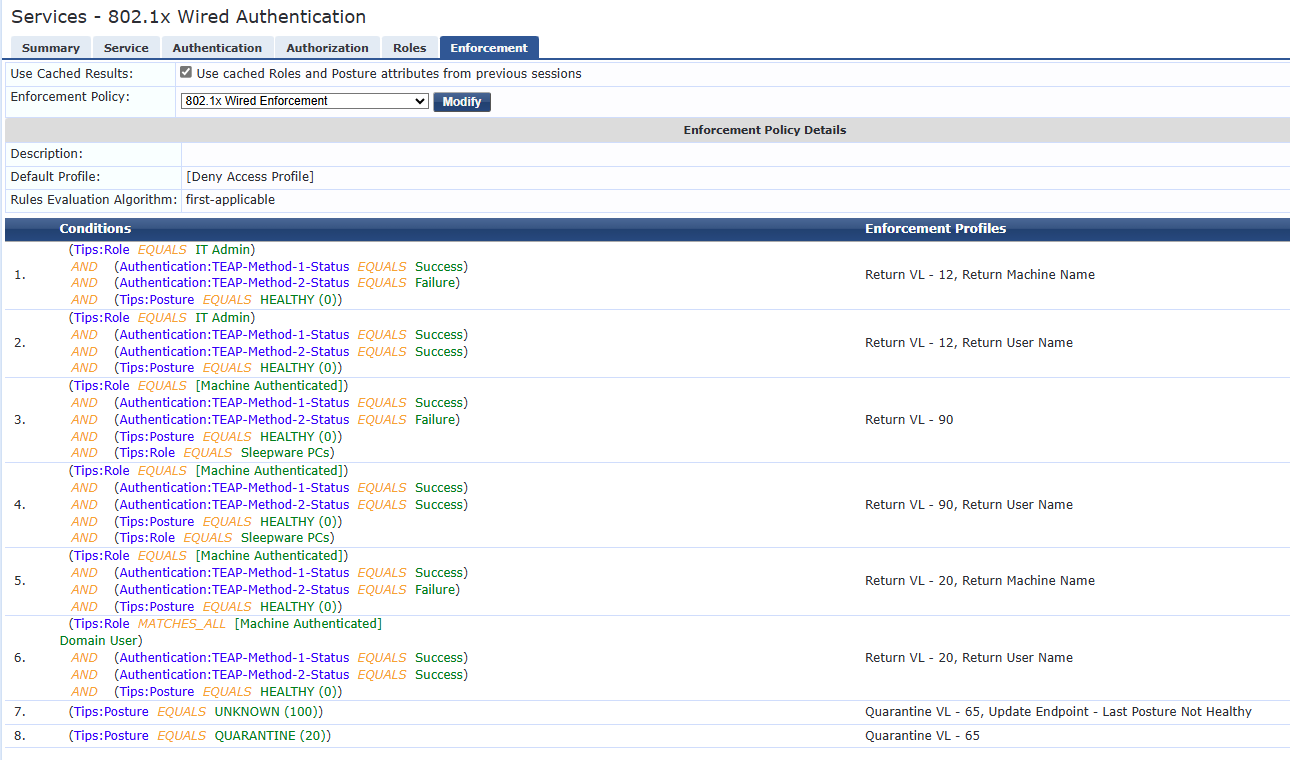The width and height of the screenshot is (1290, 760).
Task: Select the '[Deny Access Profile]' value
Action: click(x=250, y=177)
